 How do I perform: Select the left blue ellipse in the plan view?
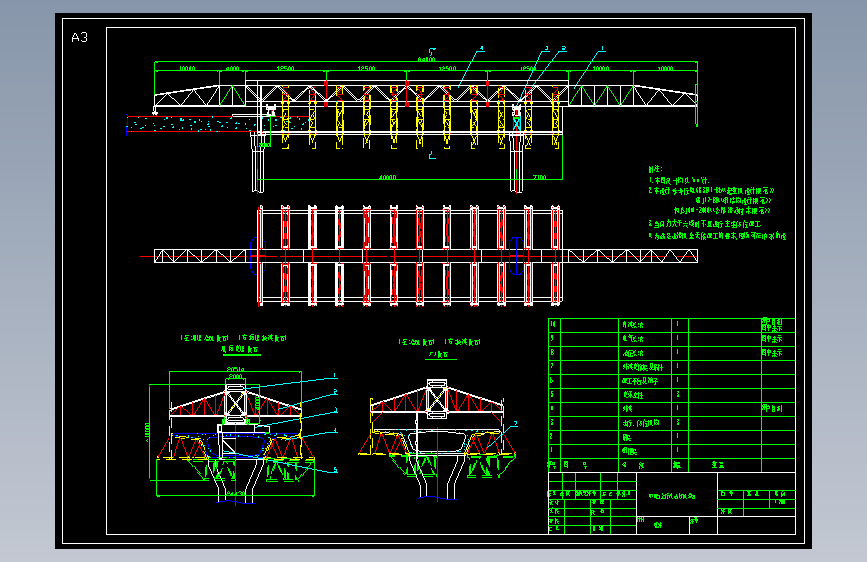(258, 256)
